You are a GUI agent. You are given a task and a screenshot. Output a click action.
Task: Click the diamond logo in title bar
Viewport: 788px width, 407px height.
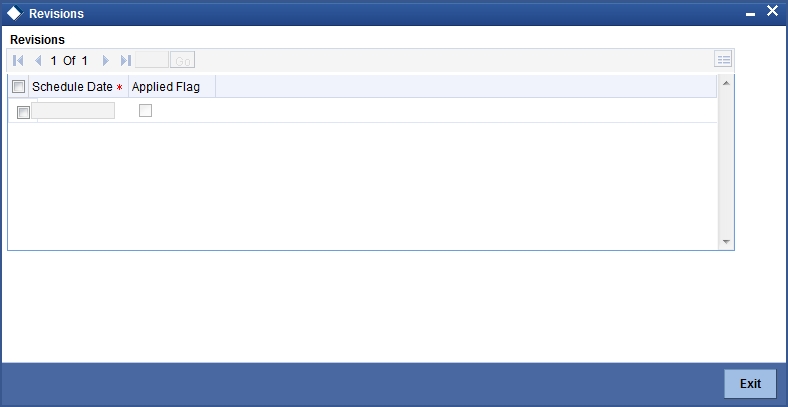15,14
